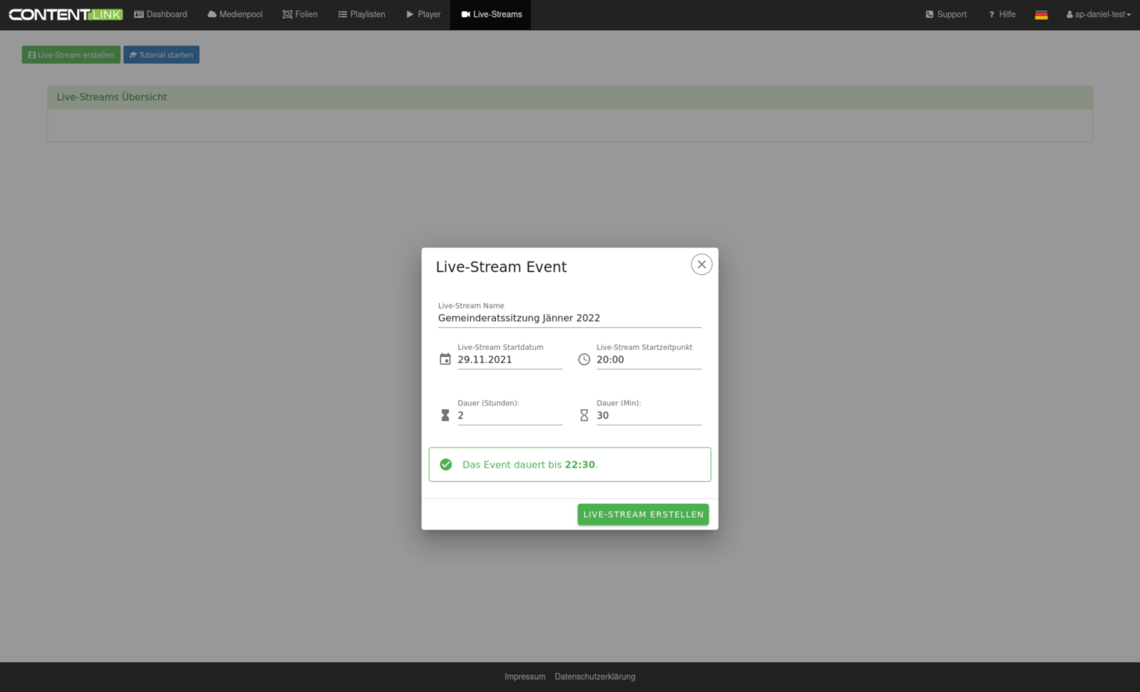Navigate to Playlisten
Image resolution: width=1140 pixels, height=692 pixels.
click(361, 15)
